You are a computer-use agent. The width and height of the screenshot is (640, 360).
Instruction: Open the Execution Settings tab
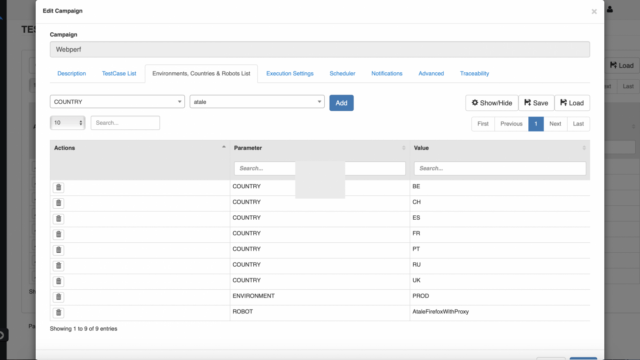coord(290,73)
